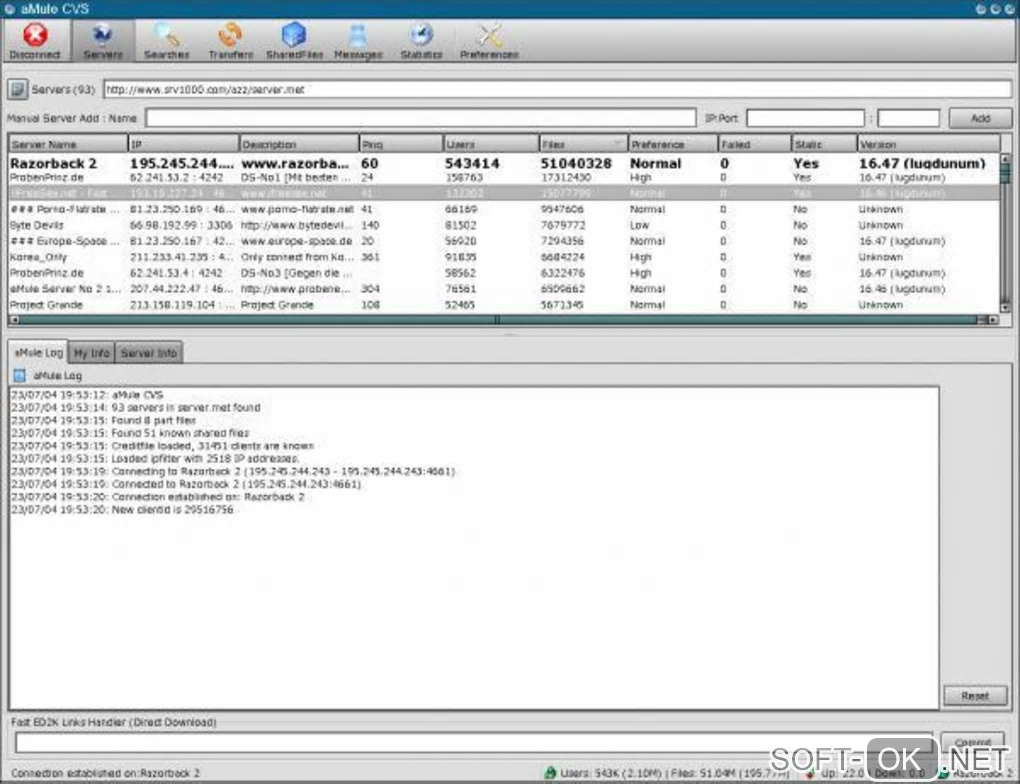Select the aMule Server No 2 row
The height and width of the screenshot is (784, 1020).
[504, 289]
